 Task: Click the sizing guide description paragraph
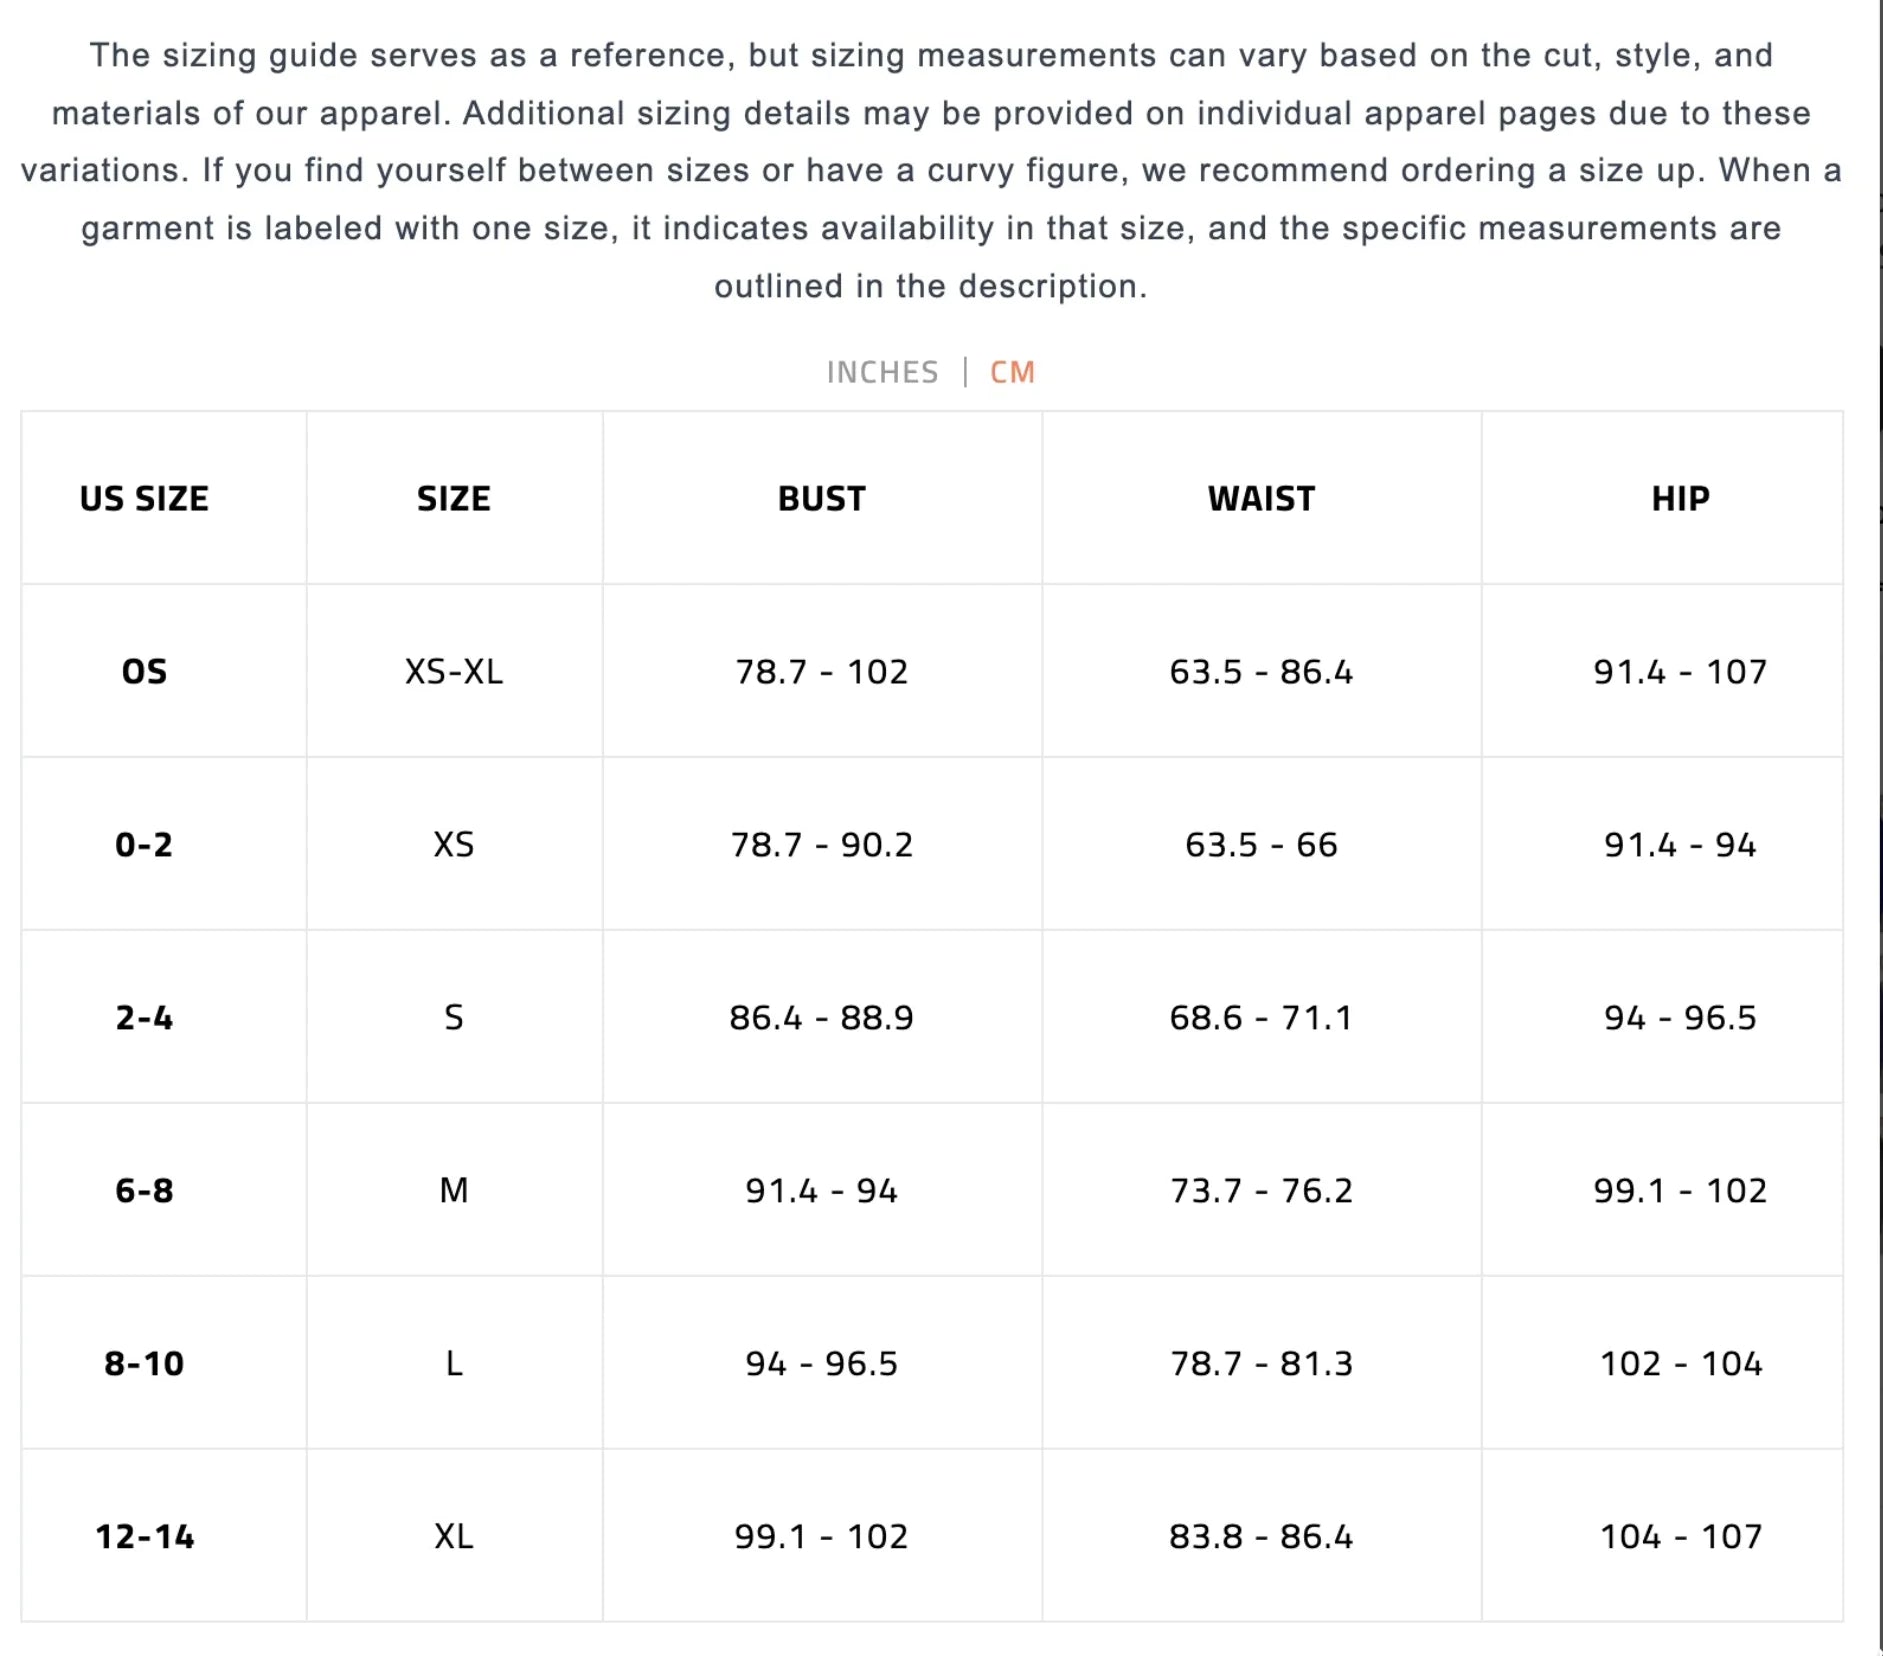930,170
